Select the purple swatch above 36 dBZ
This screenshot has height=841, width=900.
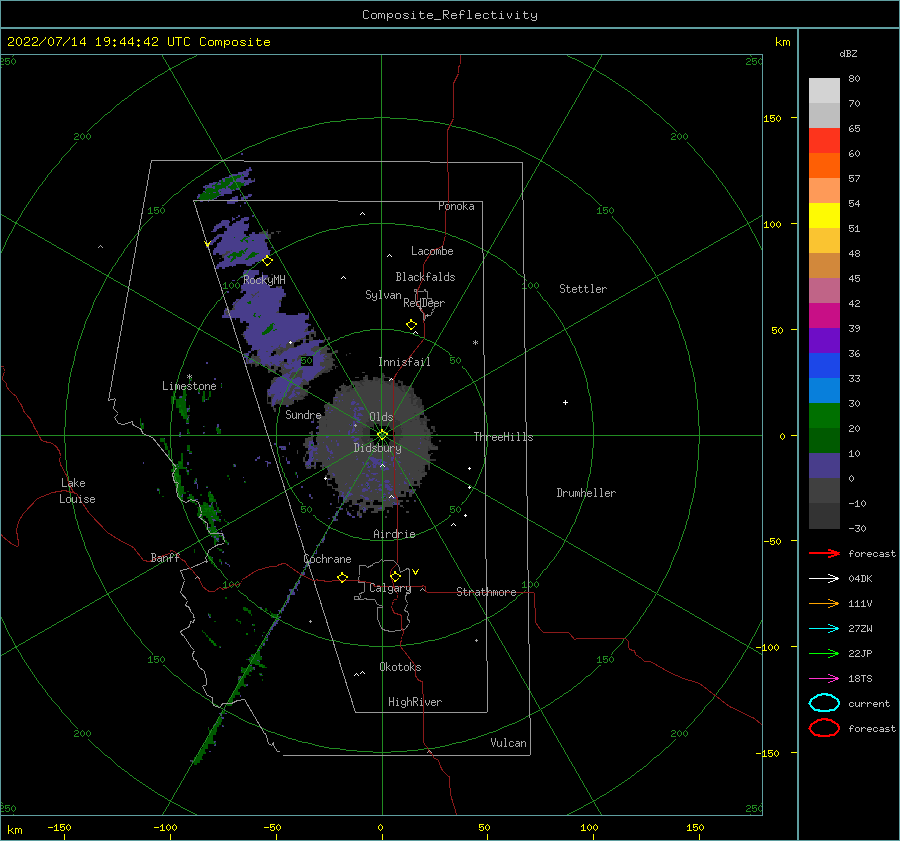coord(824,340)
